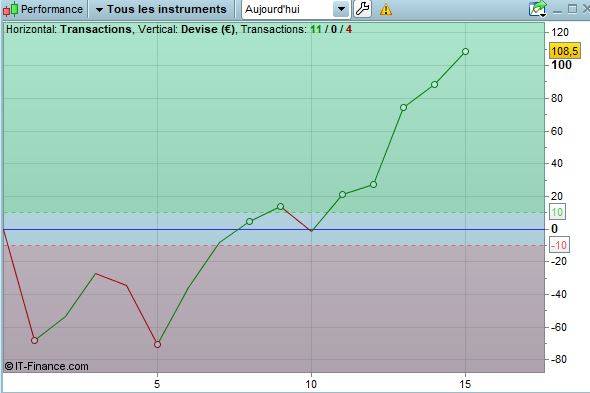Open the chart export icon menu

[538, 9]
